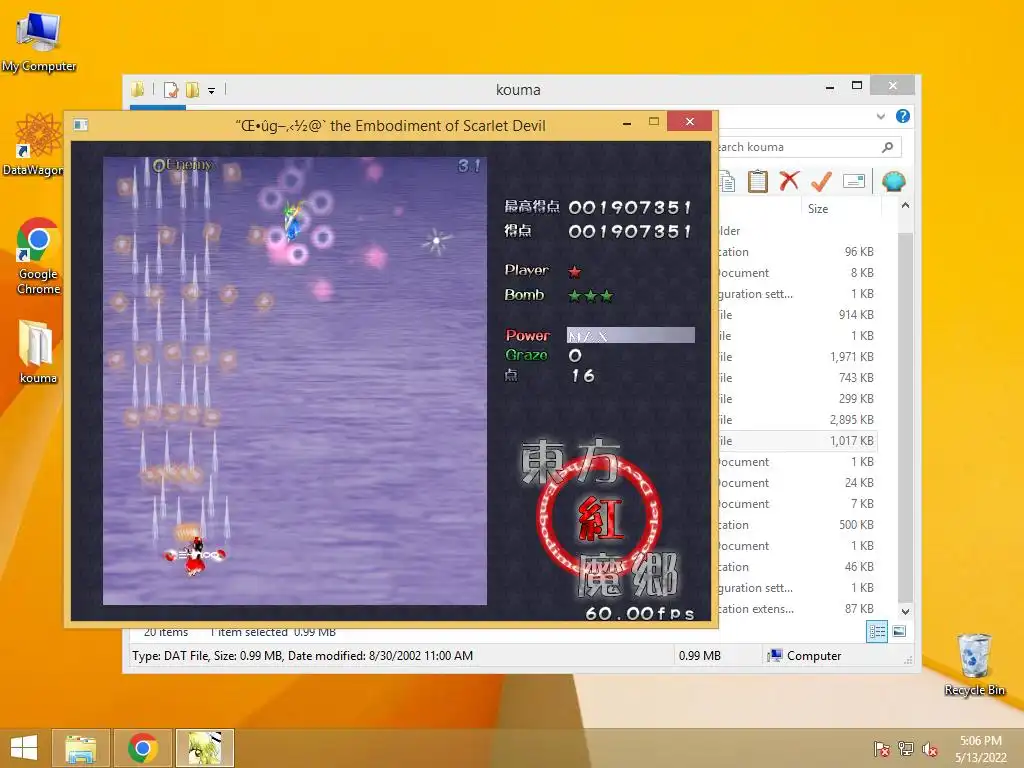Select the application row sized 500 KB
Screen dimensions: 1024x768
(x=797, y=524)
